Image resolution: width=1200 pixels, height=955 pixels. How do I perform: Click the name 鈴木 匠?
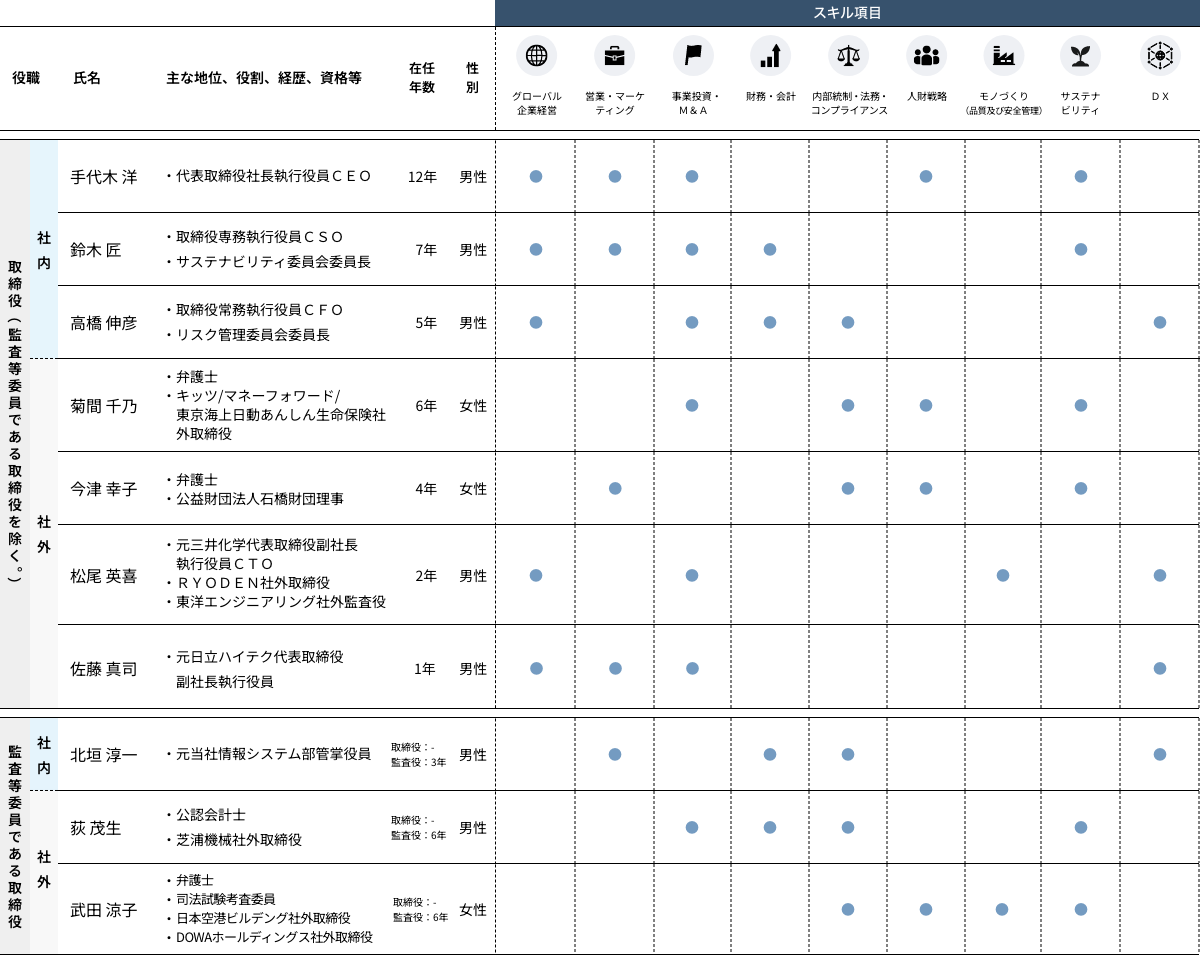point(96,250)
